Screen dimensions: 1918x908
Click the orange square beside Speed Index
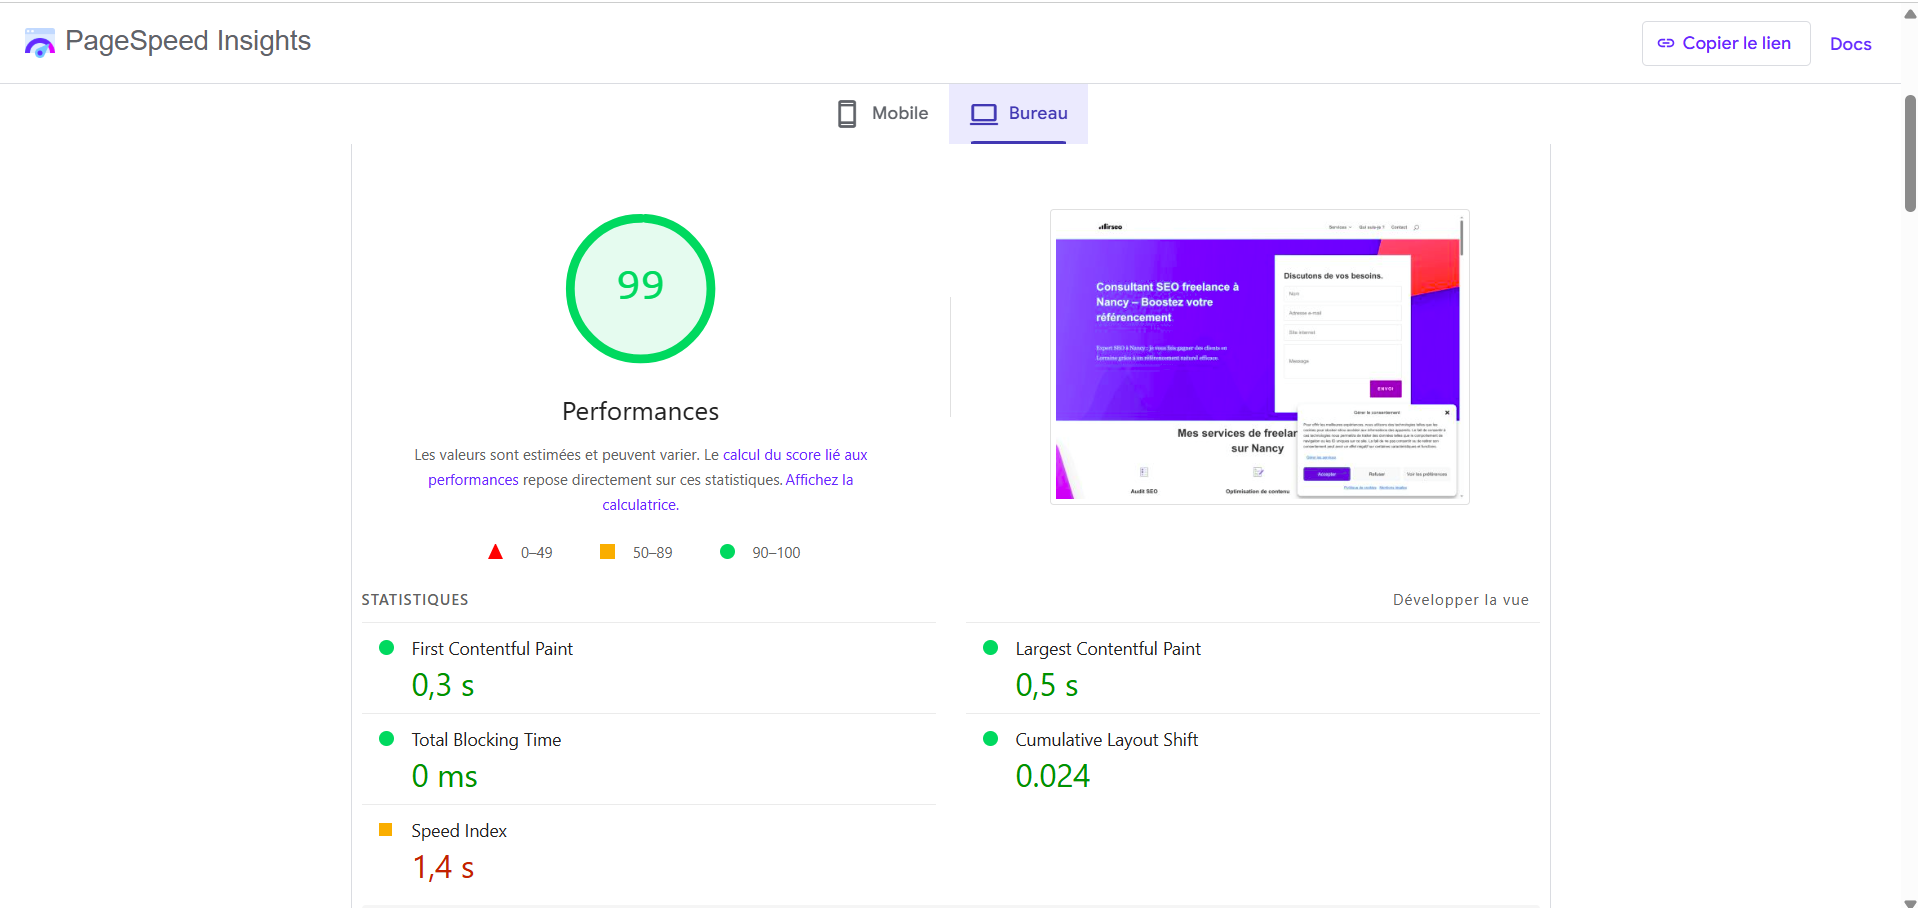pos(387,829)
